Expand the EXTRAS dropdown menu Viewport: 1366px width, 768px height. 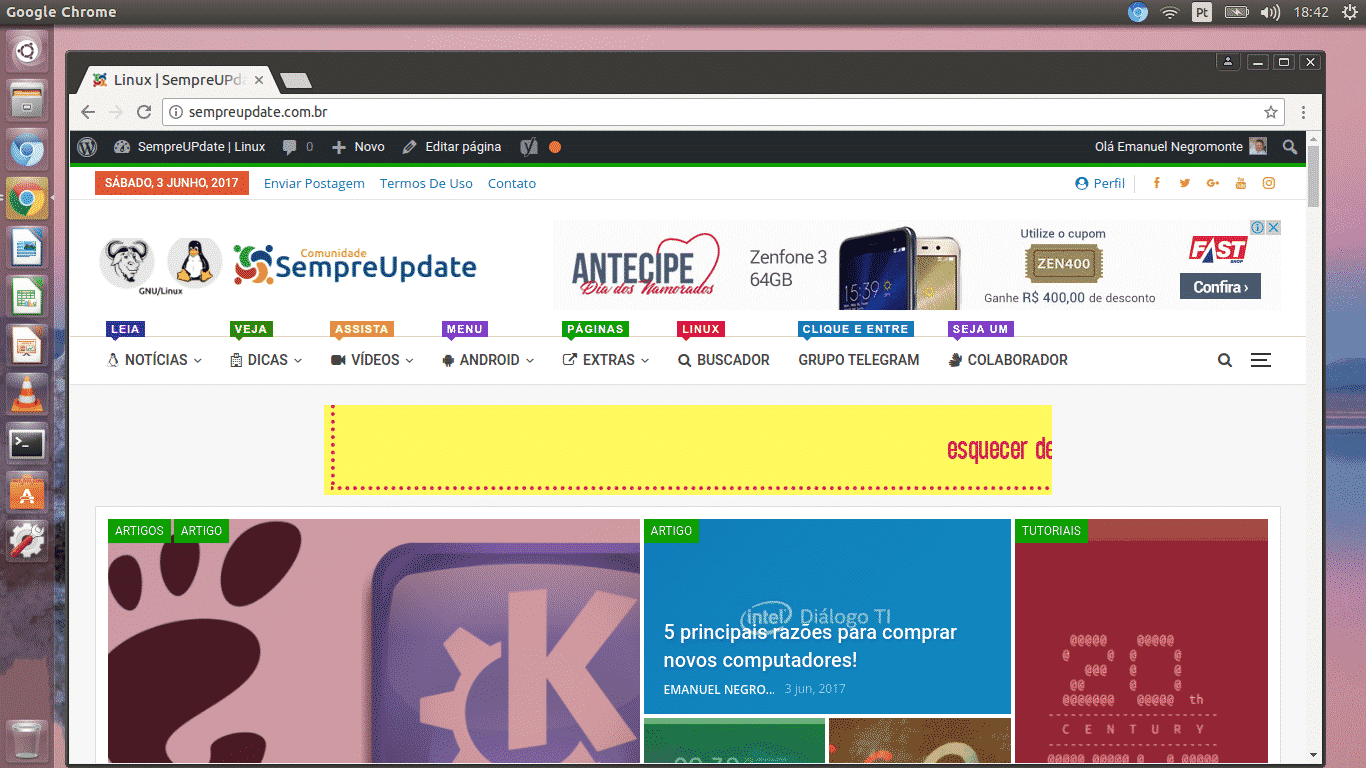point(606,360)
